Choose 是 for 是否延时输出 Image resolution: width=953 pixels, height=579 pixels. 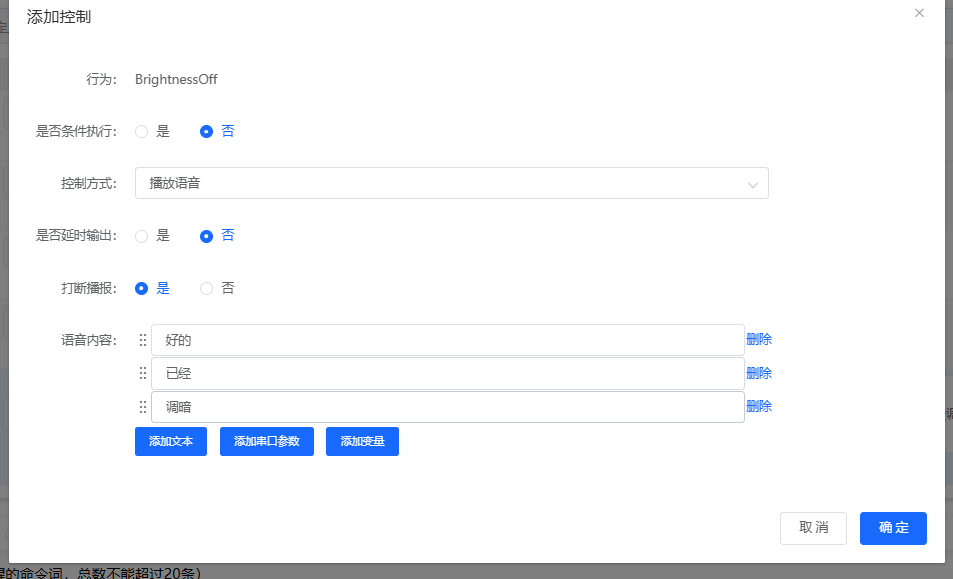[142, 236]
